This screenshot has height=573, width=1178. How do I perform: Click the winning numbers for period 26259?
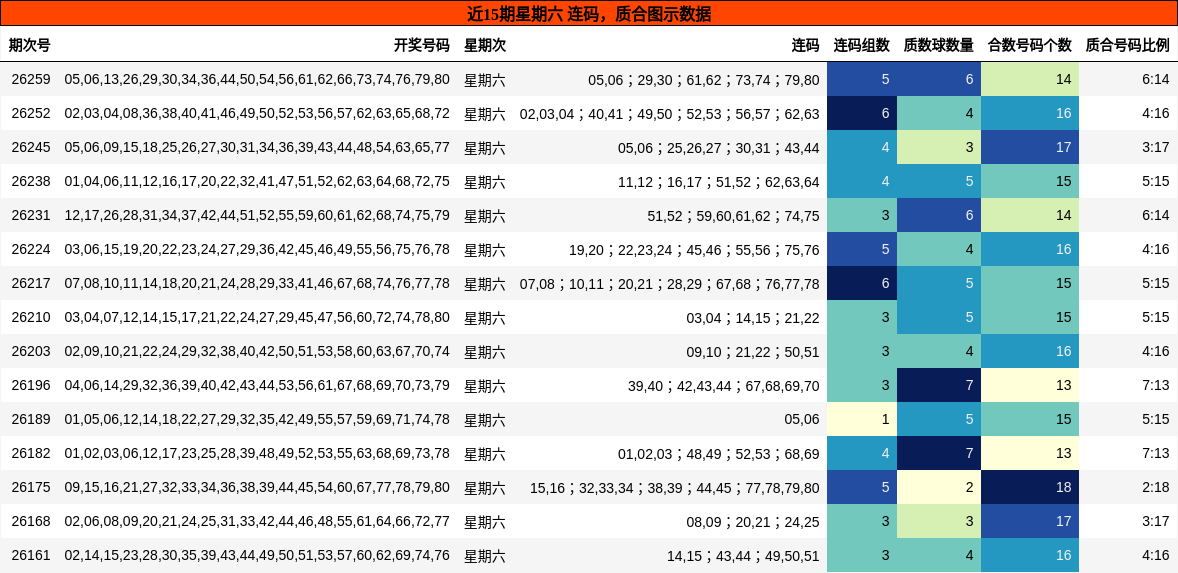click(x=257, y=80)
